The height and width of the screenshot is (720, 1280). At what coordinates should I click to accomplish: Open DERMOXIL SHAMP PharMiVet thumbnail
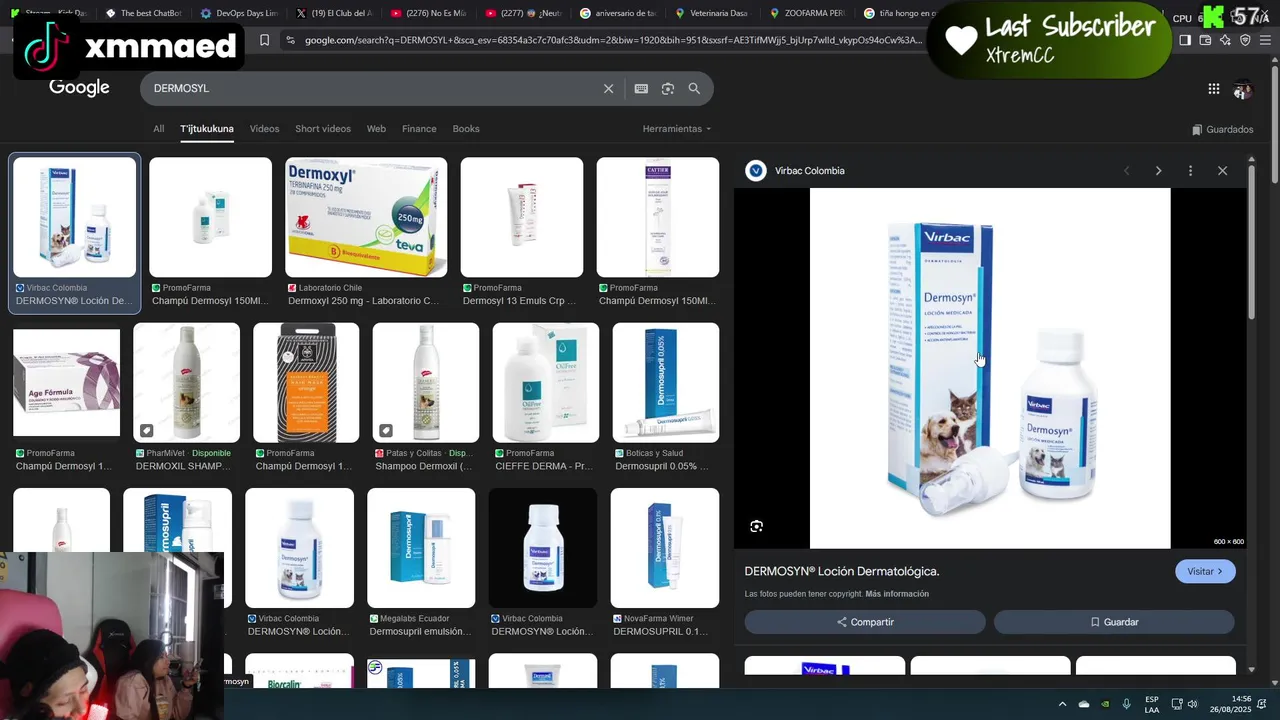[186, 382]
